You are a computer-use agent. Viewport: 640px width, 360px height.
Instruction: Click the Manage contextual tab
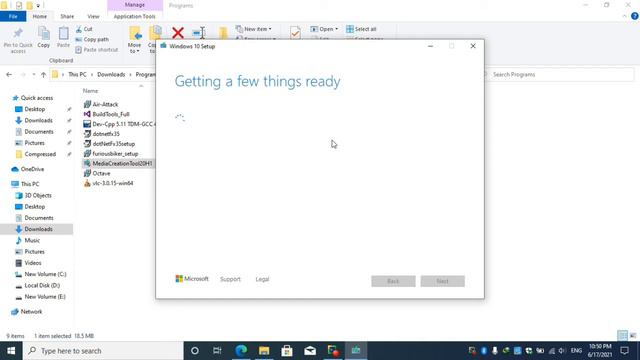[x=135, y=5]
